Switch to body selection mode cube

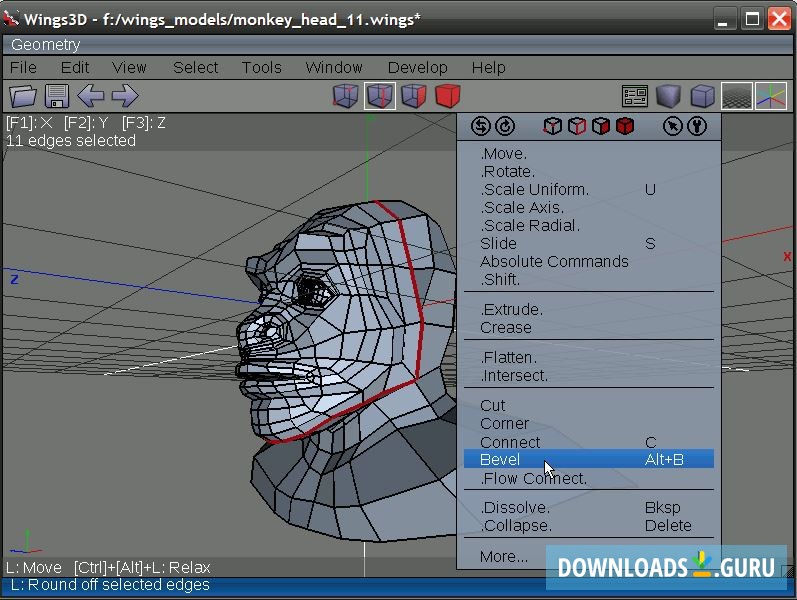(x=447, y=96)
